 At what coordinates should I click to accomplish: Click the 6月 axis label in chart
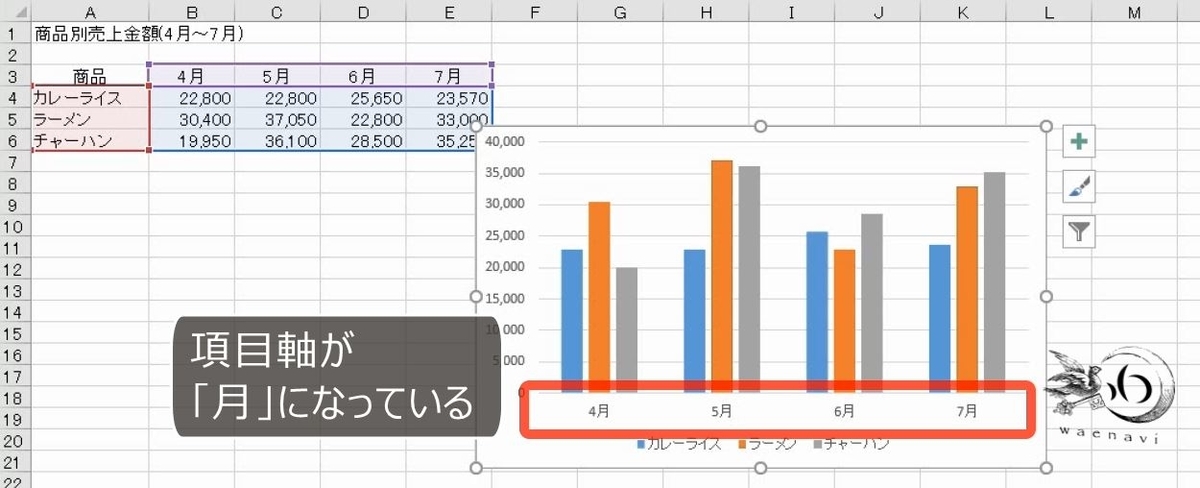[843, 410]
